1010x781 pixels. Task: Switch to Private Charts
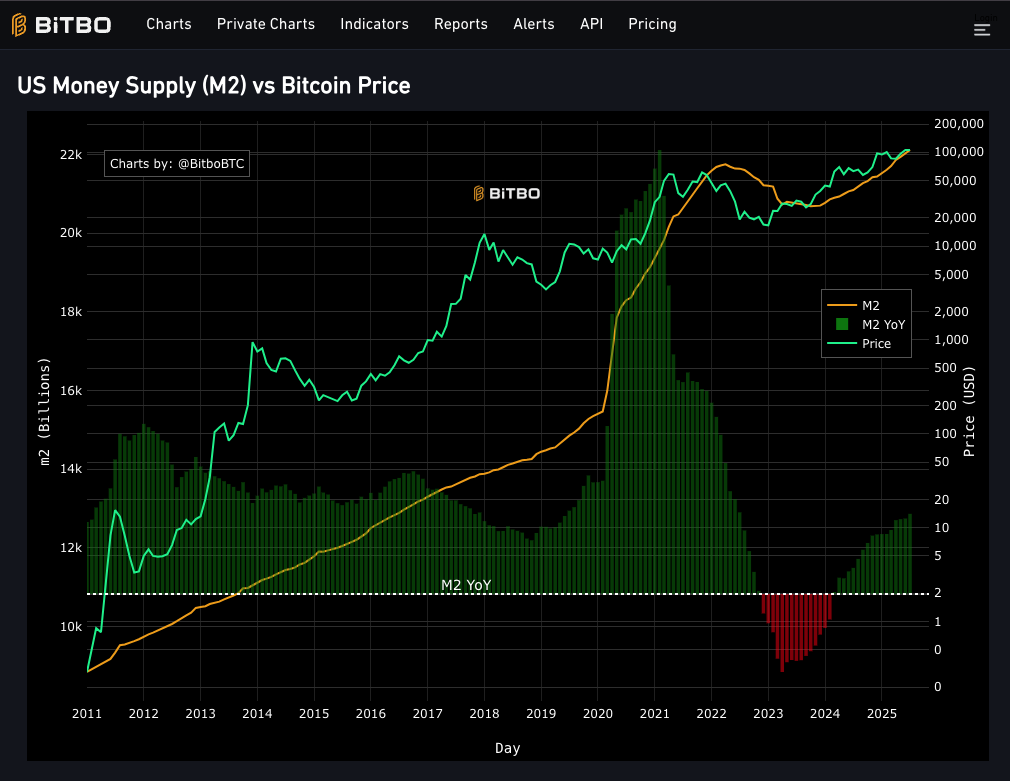(265, 24)
